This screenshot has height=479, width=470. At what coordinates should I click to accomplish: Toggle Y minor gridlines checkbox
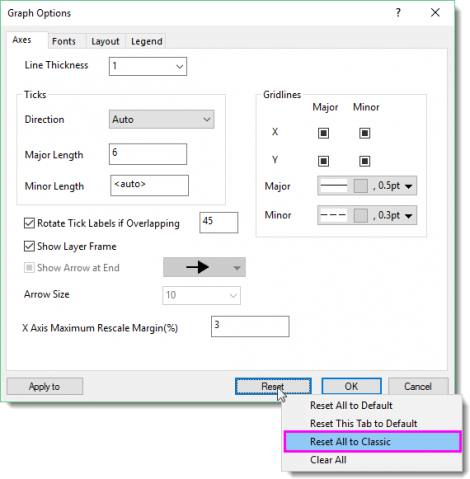point(365,161)
